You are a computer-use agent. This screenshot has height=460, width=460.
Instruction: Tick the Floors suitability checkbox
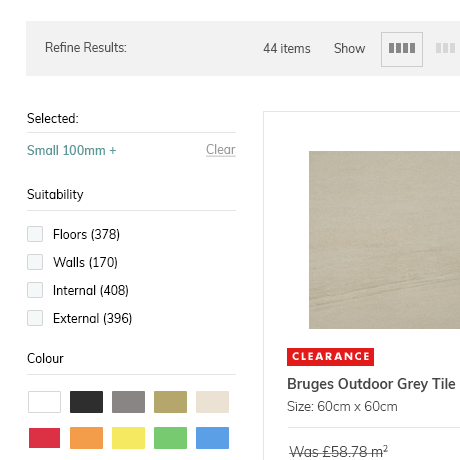(x=35, y=234)
